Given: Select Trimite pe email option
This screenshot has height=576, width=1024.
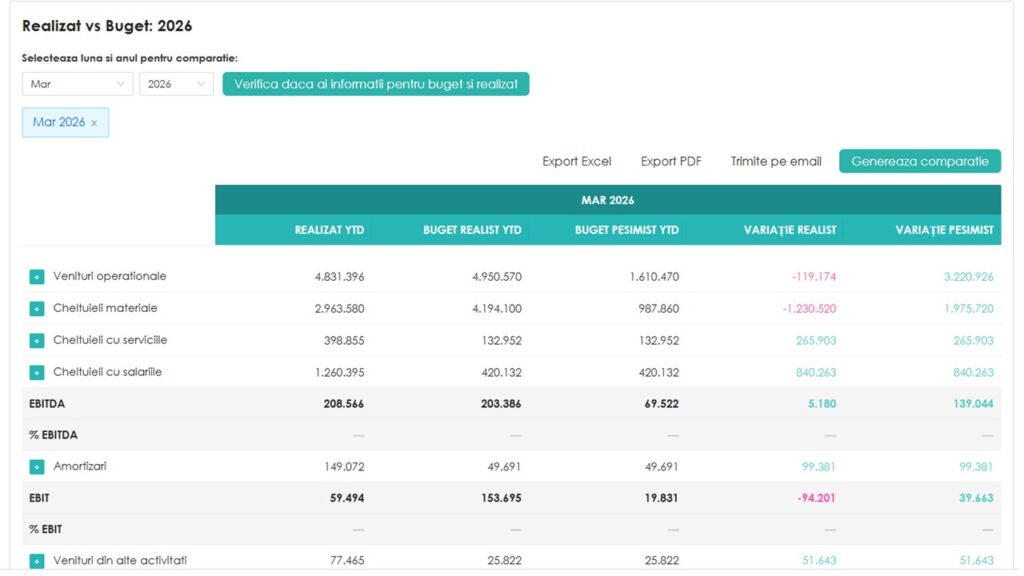Looking at the screenshot, I should 776,161.
